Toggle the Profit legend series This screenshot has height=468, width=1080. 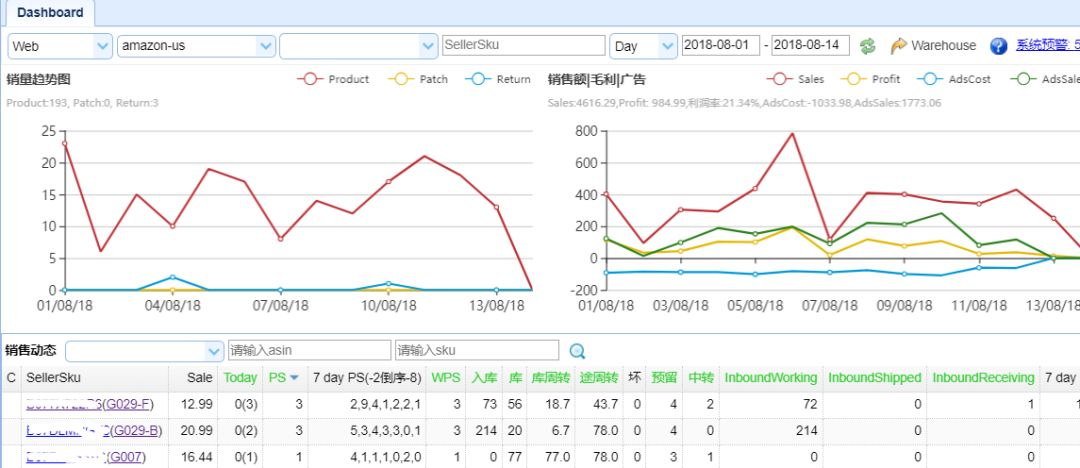tap(871, 79)
